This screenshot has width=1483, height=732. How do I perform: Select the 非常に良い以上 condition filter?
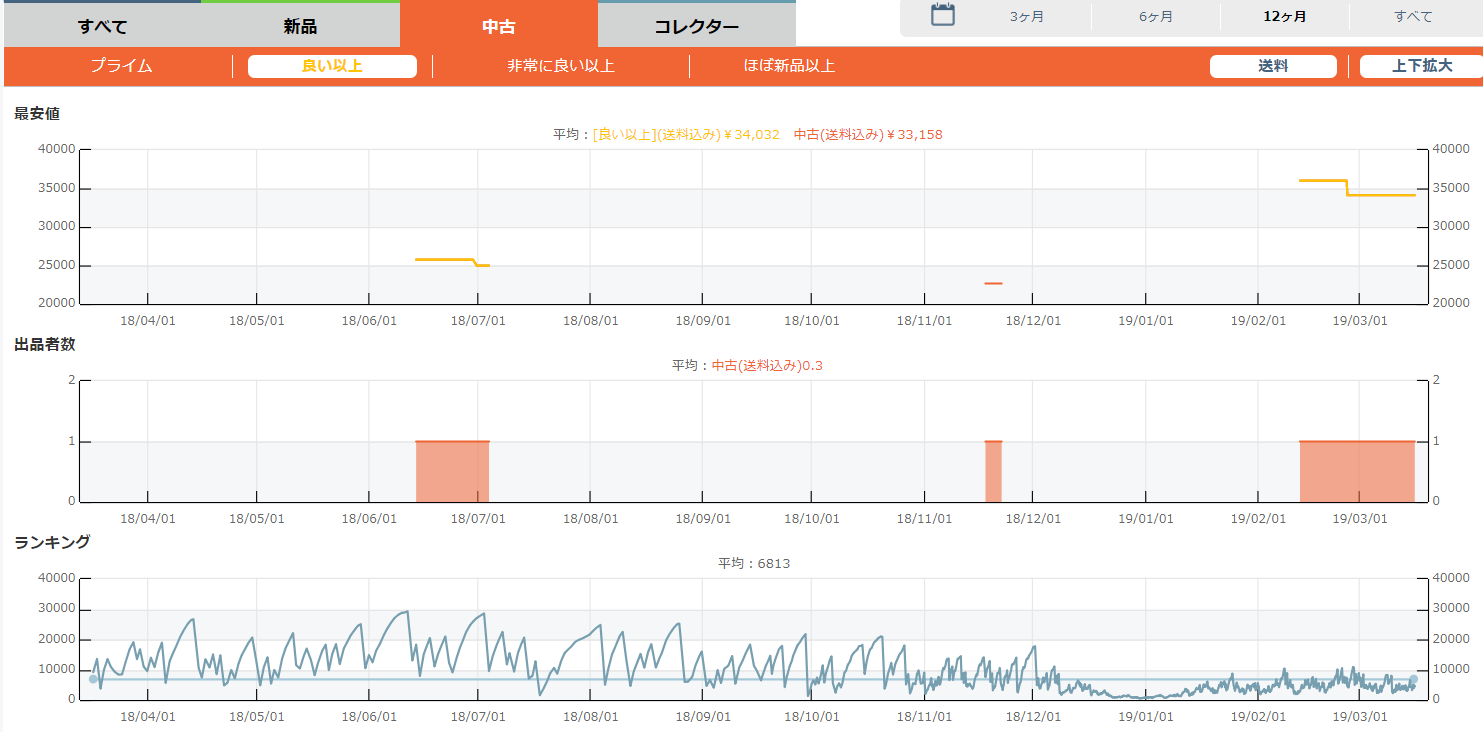pos(561,66)
